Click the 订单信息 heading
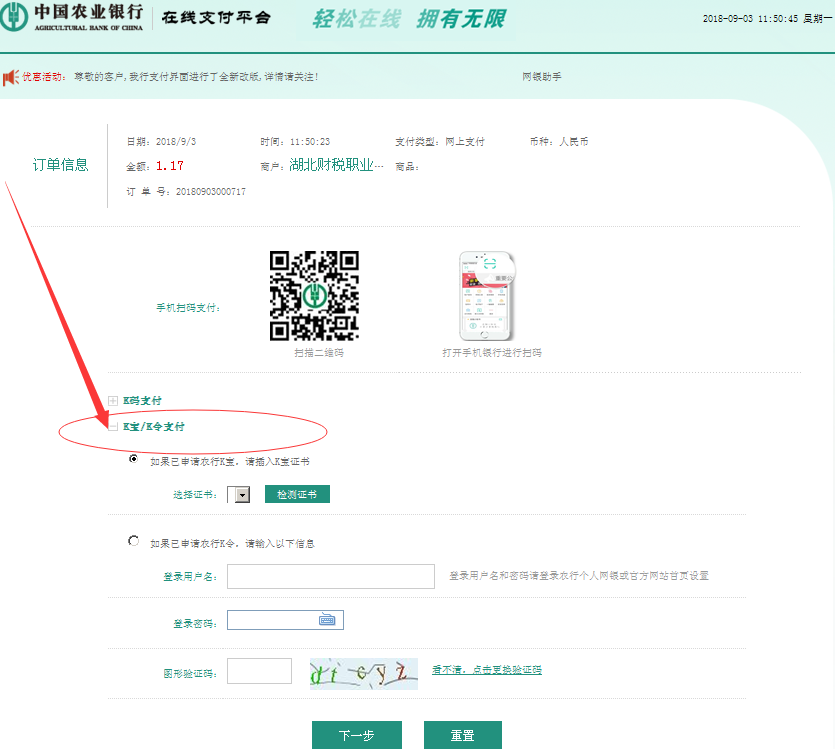Screen dimensions: 835x749 click(x=60, y=165)
